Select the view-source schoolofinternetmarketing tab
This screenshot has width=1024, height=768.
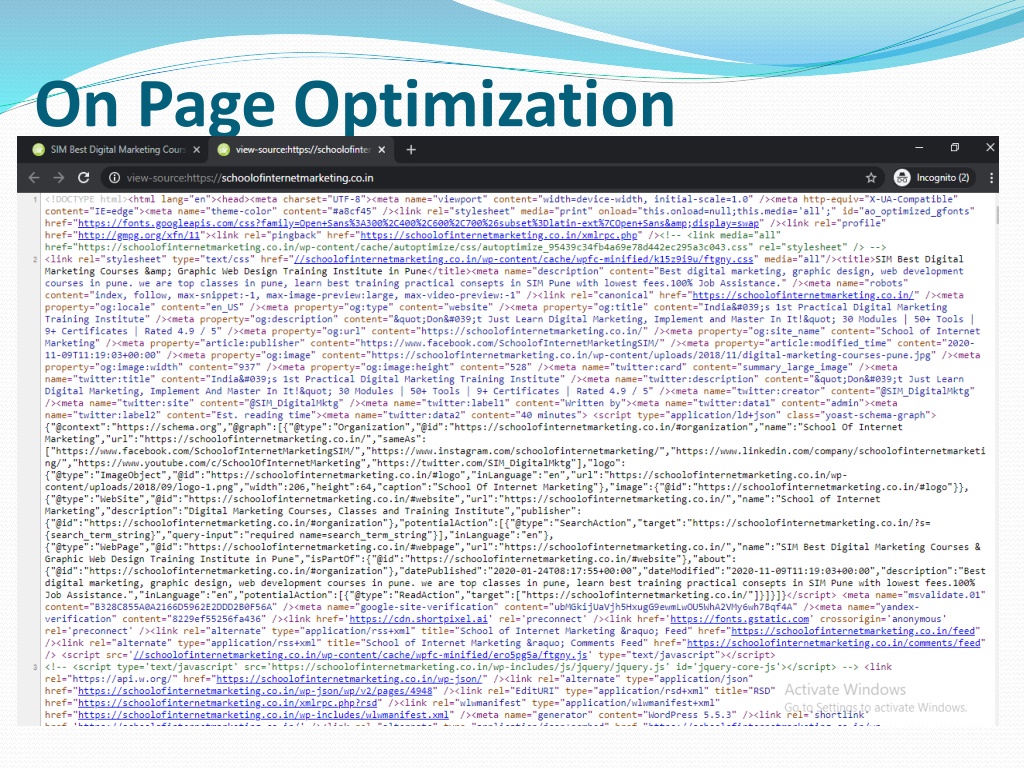point(303,150)
